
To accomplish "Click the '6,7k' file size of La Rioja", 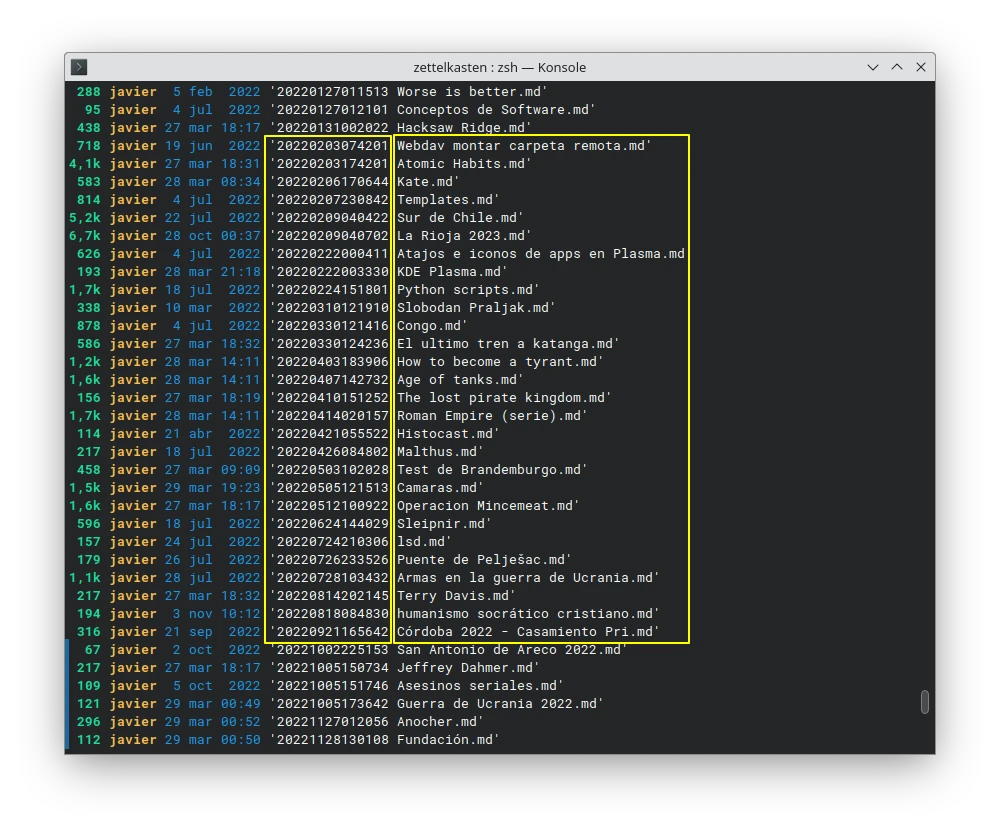I will coord(85,236).
